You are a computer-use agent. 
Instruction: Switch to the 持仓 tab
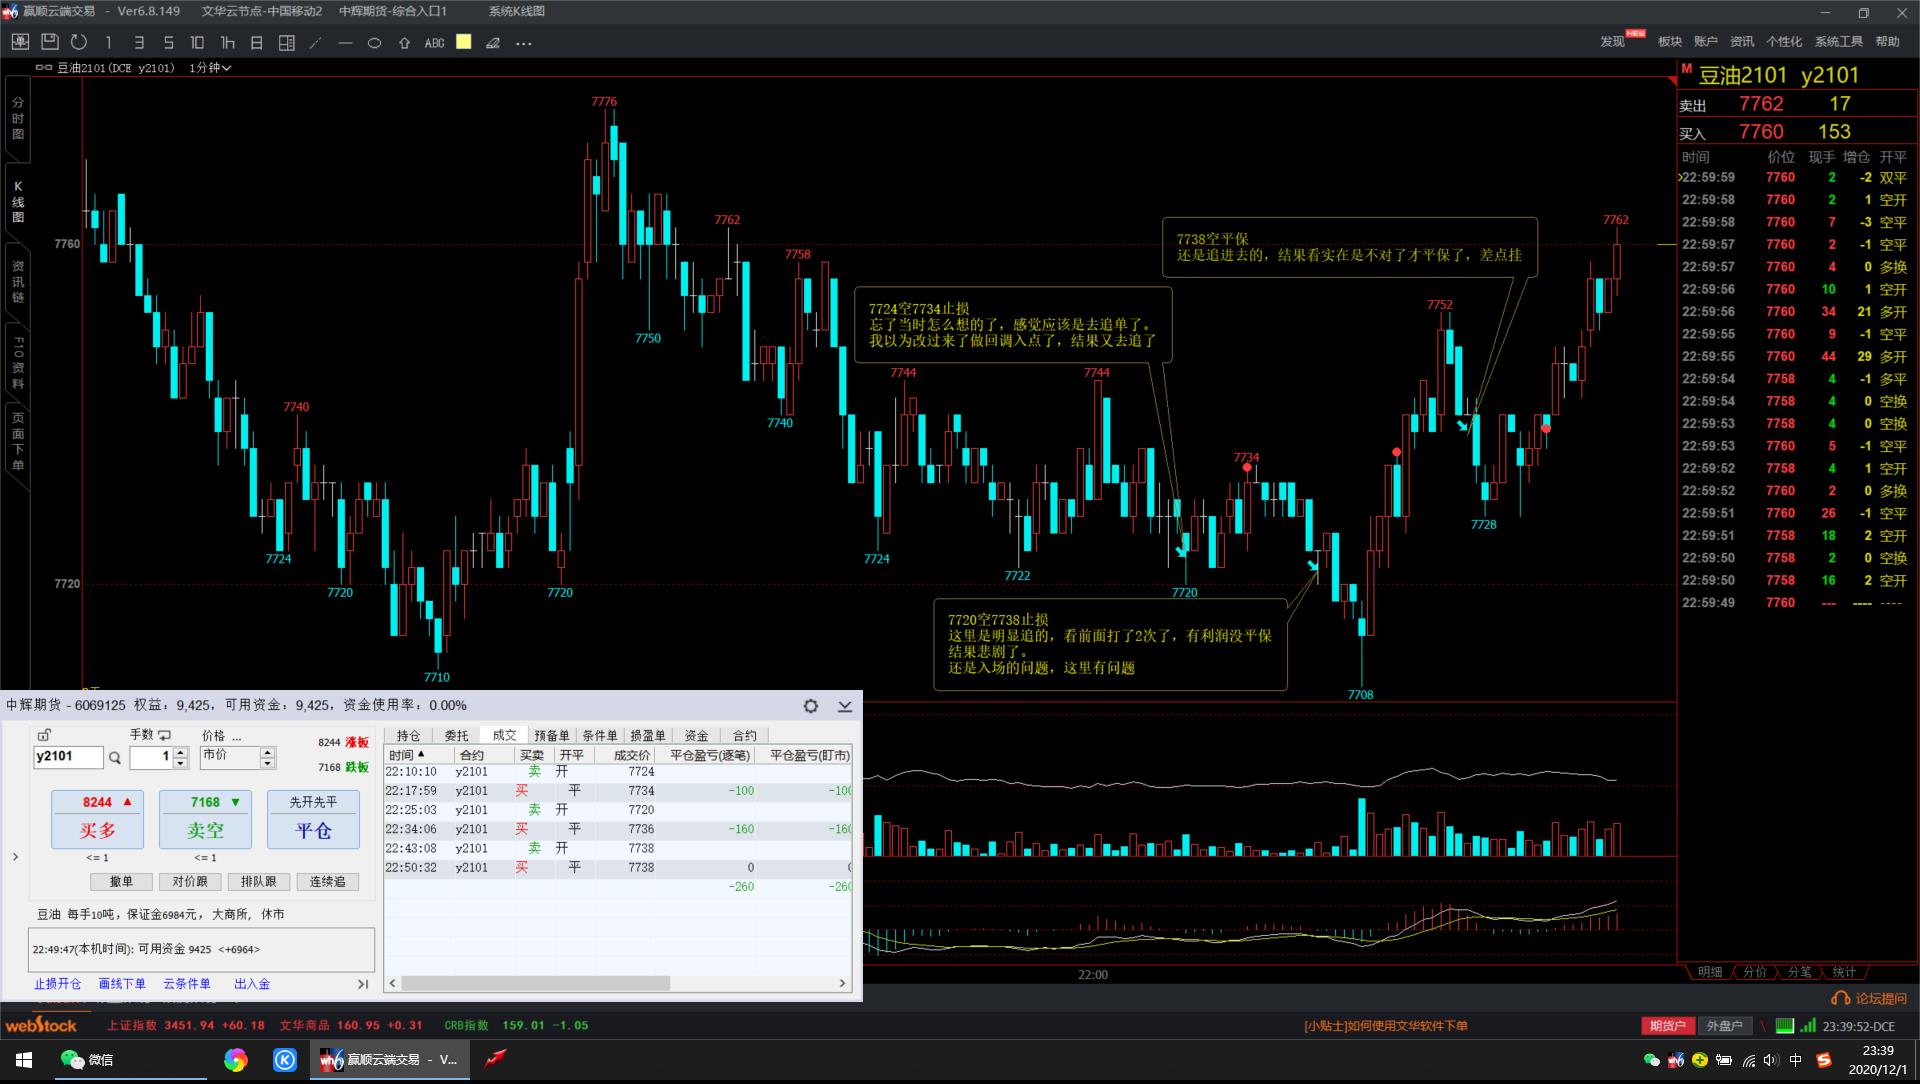click(408, 735)
